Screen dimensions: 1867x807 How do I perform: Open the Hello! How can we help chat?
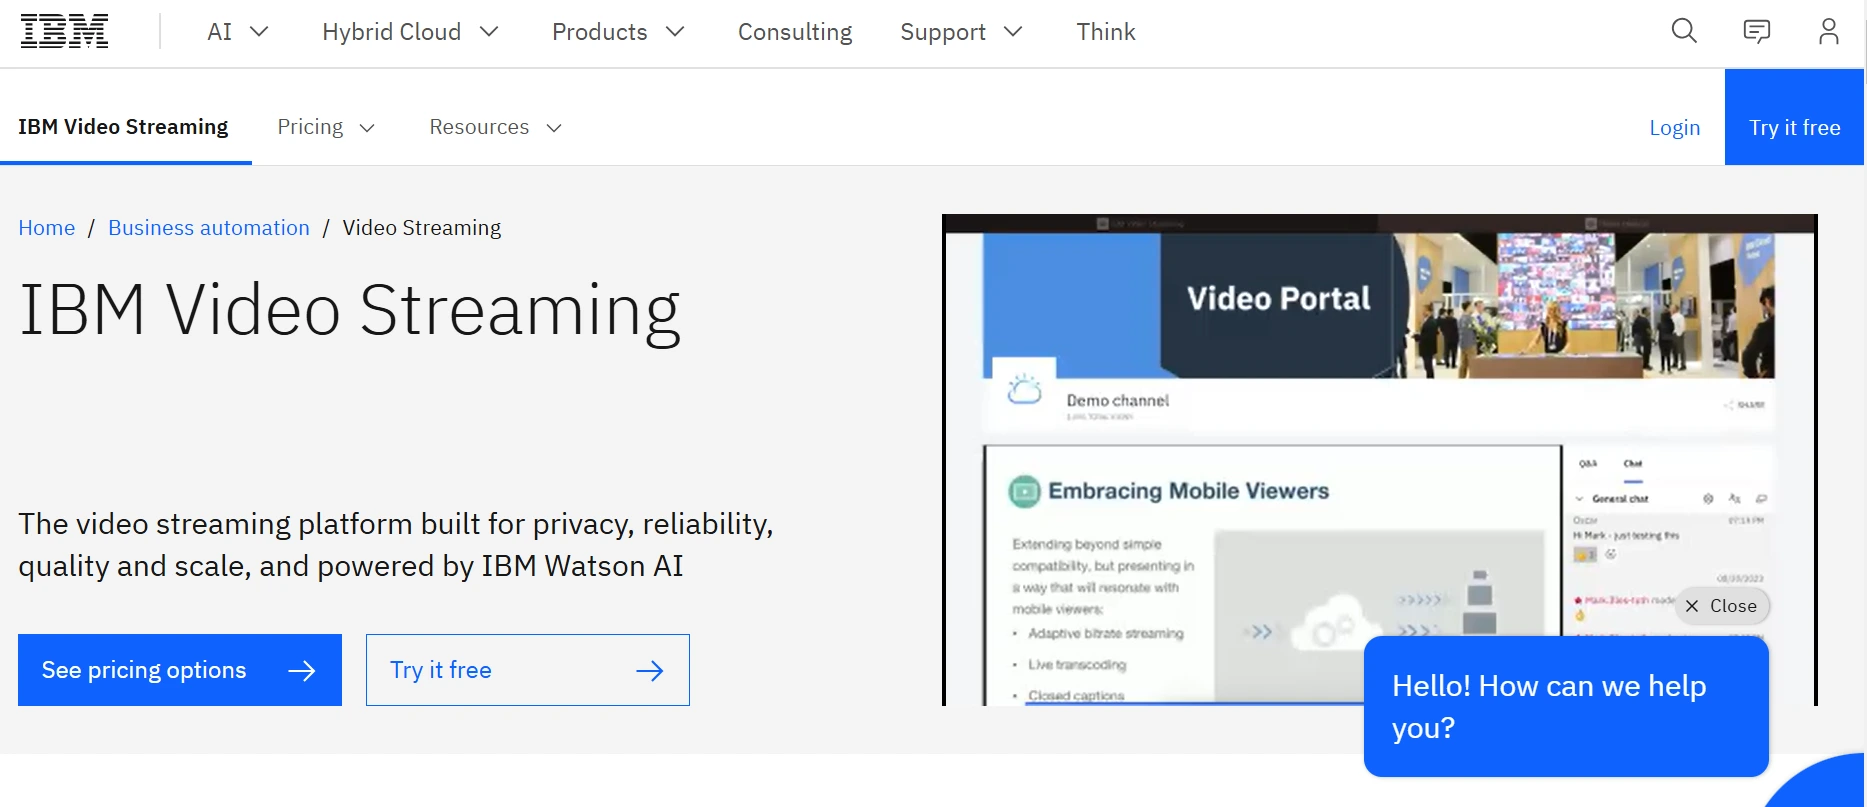(1566, 706)
